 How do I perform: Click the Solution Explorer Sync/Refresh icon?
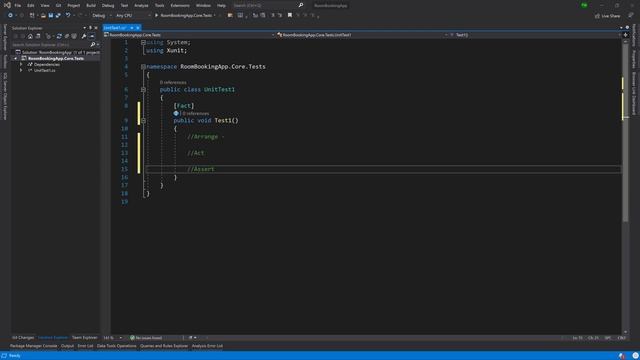[59, 36]
